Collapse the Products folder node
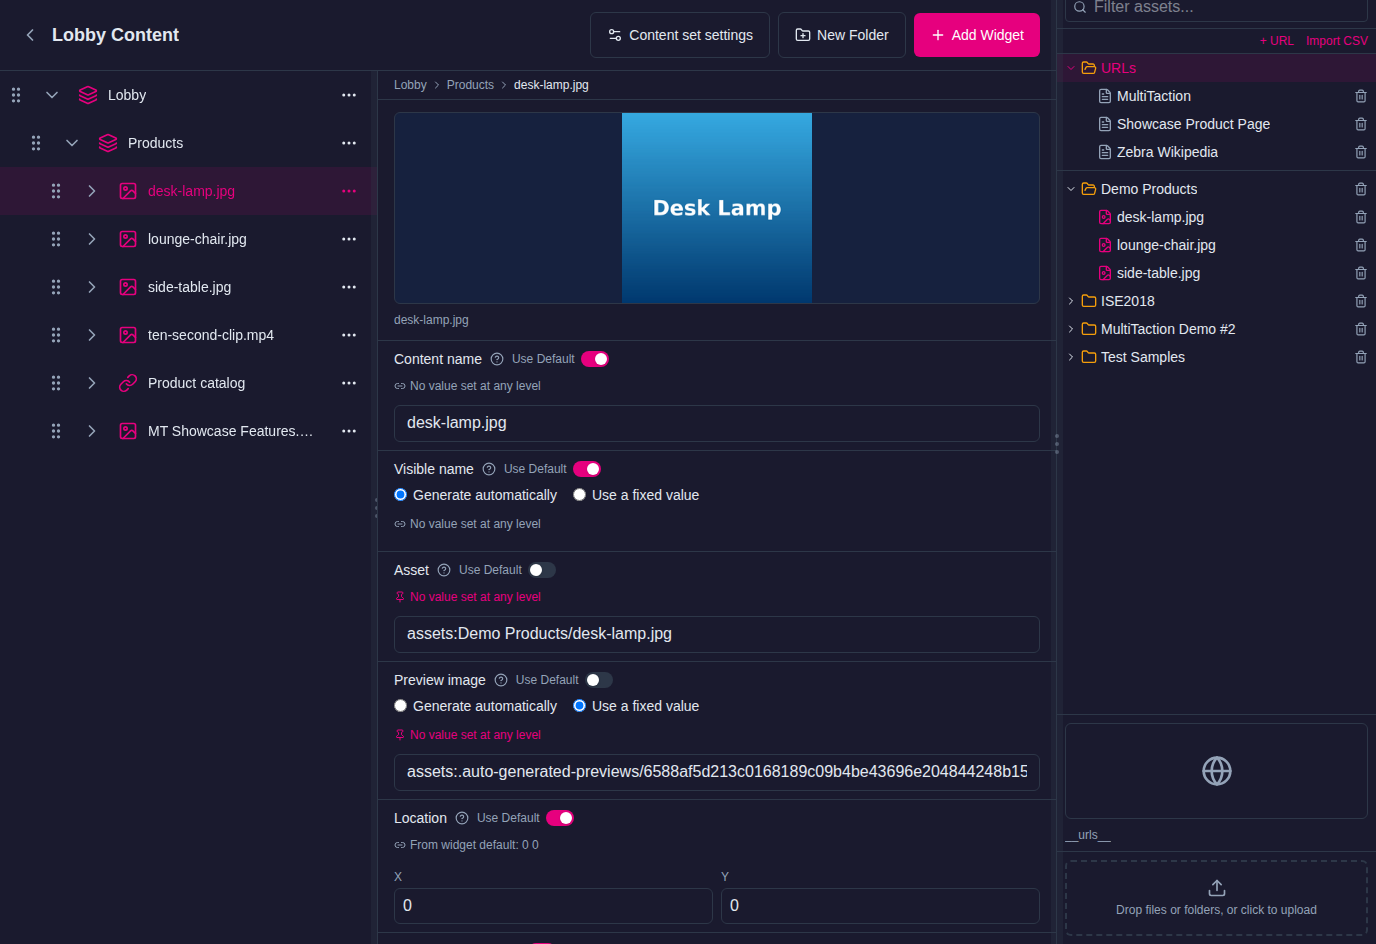Screen dimensions: 1376x944 point(72,143)
